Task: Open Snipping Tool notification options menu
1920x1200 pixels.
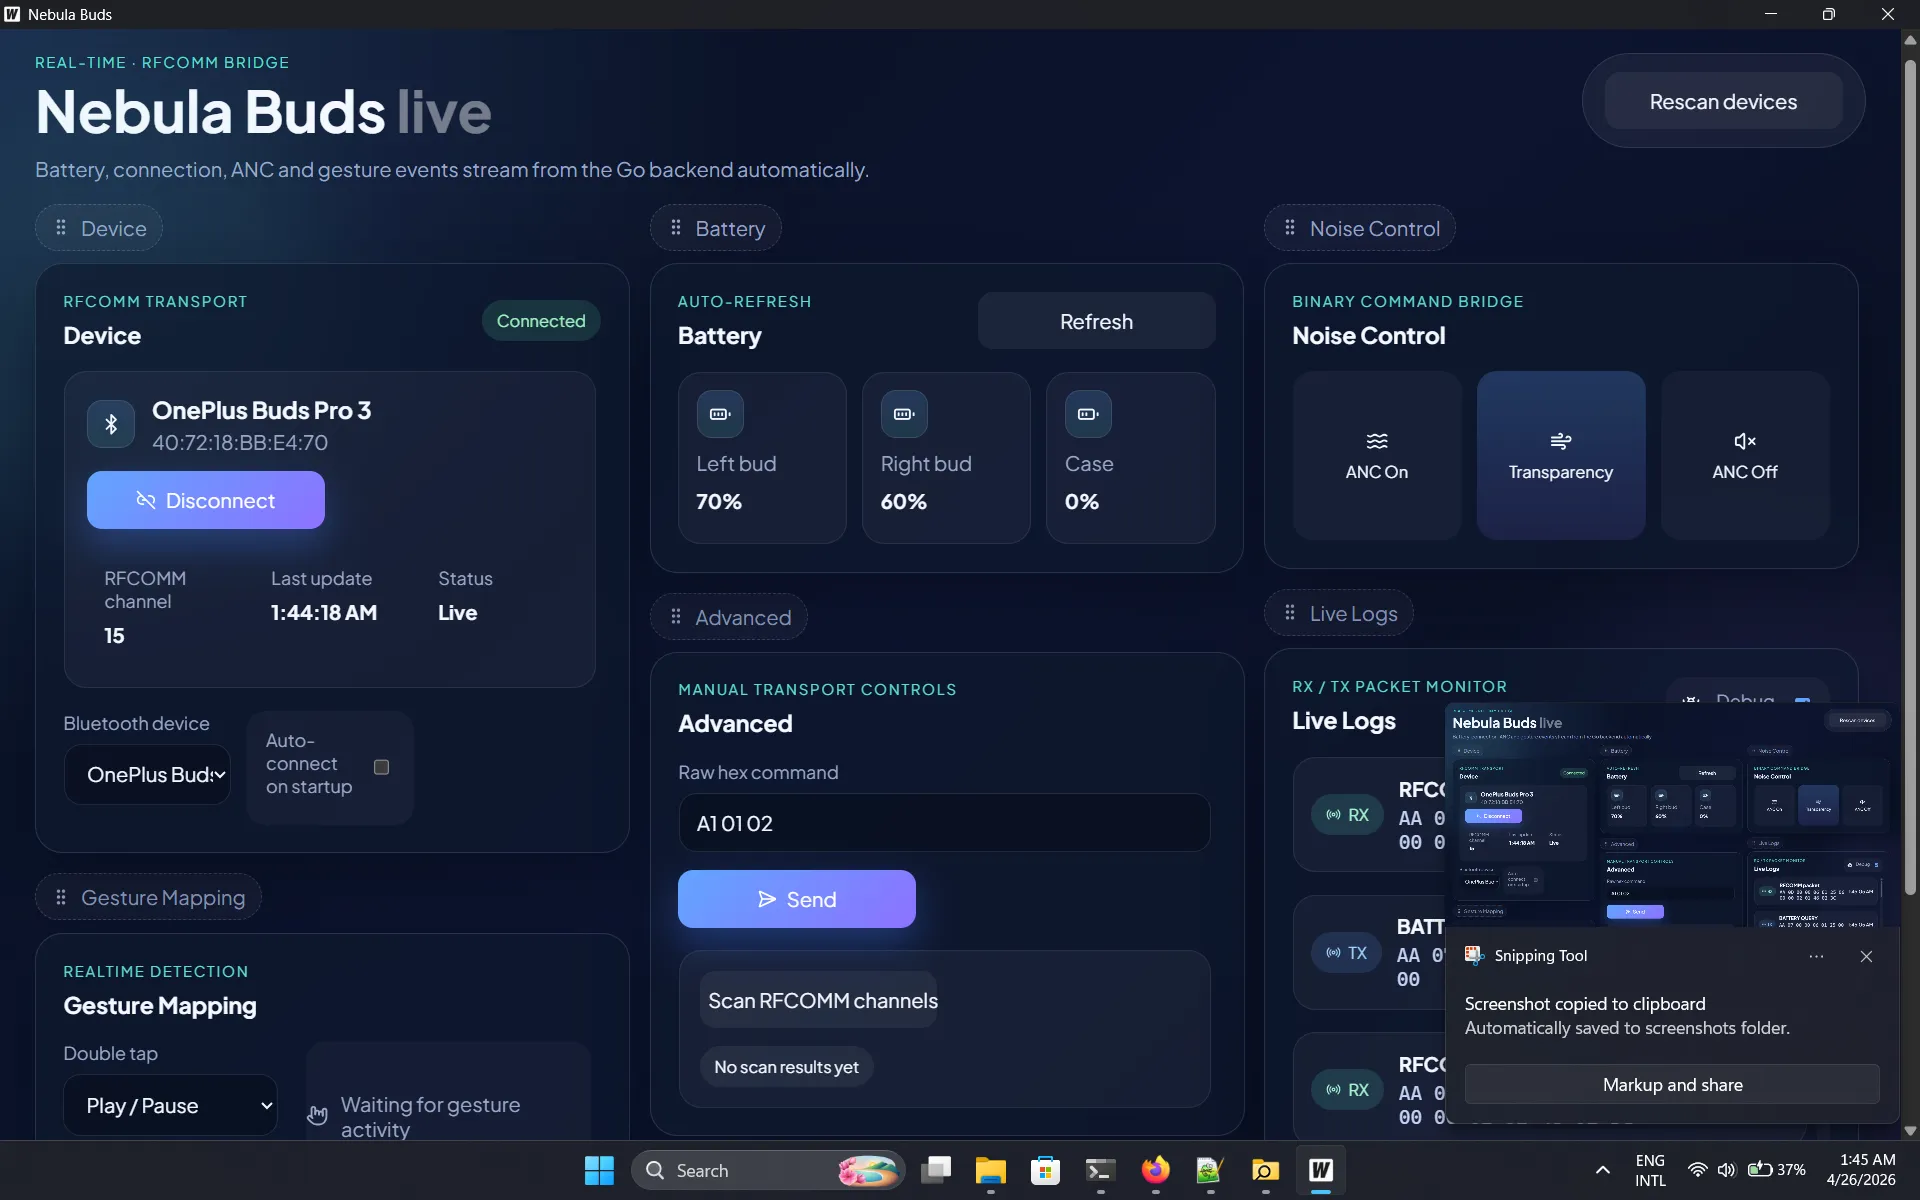Action: click(x=1816, y=957)
